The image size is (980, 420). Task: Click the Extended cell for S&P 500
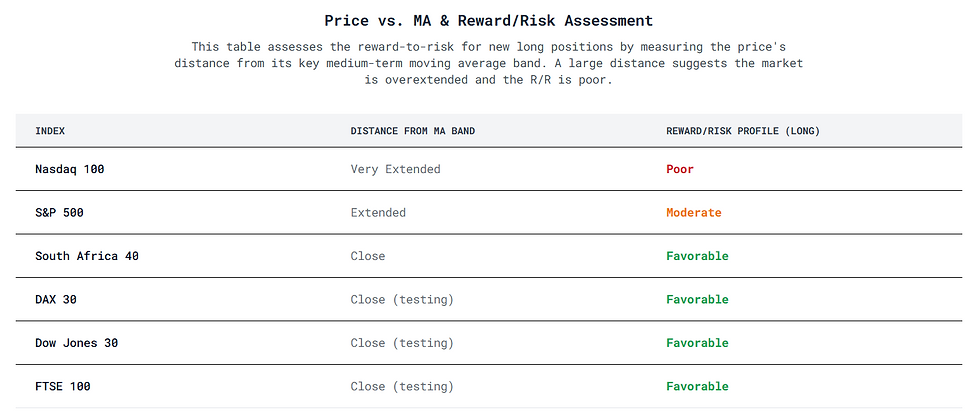(378, 212)
